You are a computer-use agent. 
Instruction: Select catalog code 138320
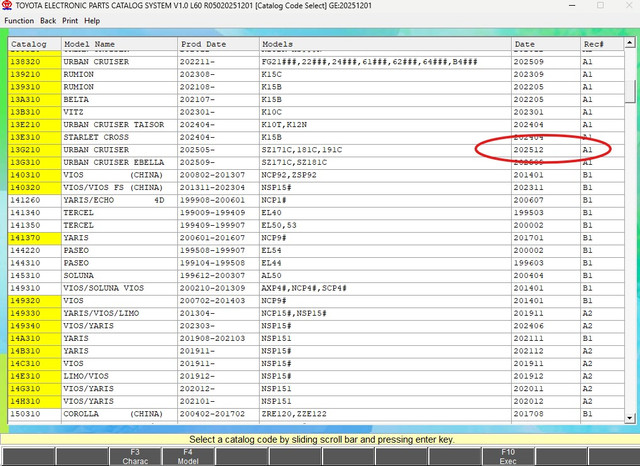(34, 62)
